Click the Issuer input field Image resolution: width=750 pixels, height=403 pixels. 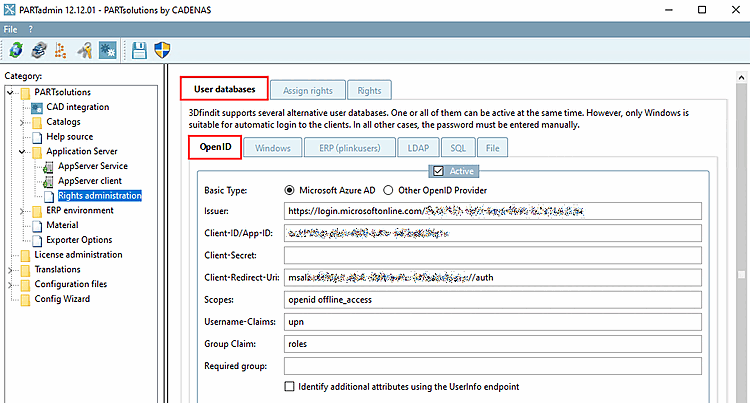pos(493,211)
